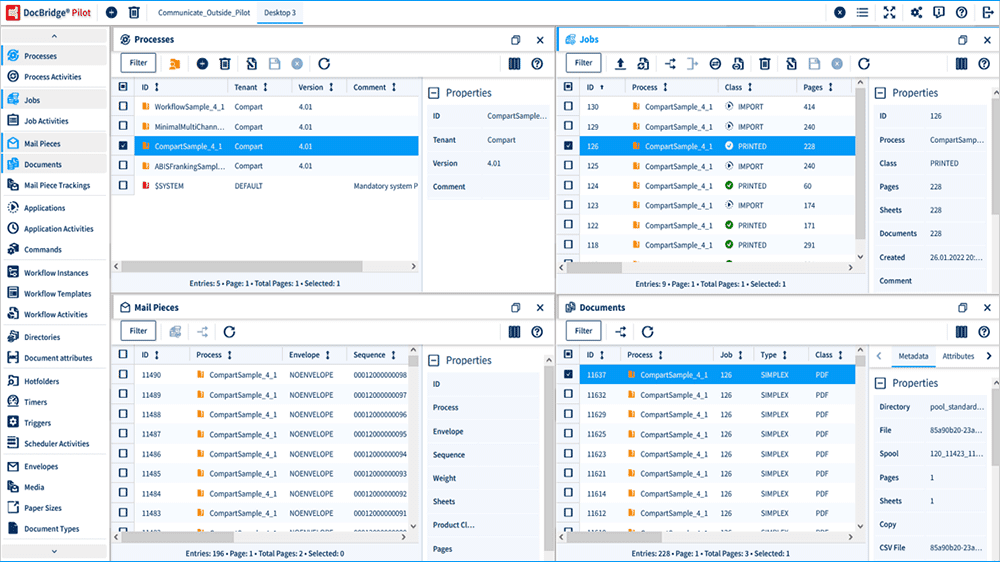
Task: Click the trash icon in Jobs toolbar
Action: click(764, 63)
